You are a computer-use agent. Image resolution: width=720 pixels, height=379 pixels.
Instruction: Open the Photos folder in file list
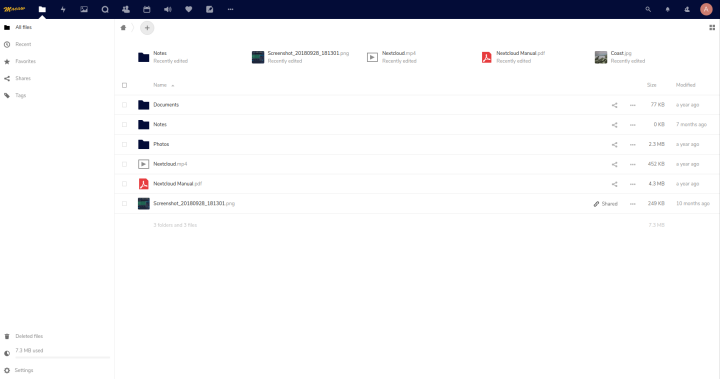(161, 144)
